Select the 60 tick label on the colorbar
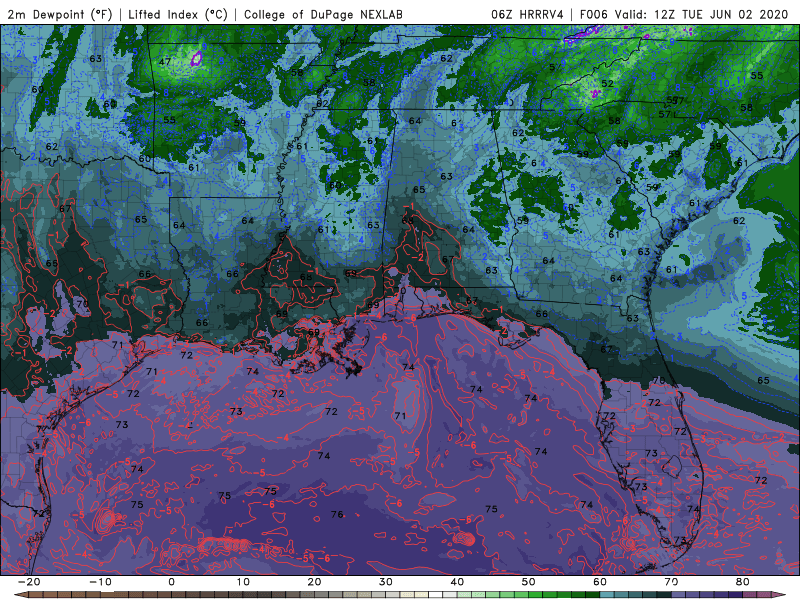 (x=600, y=582)
